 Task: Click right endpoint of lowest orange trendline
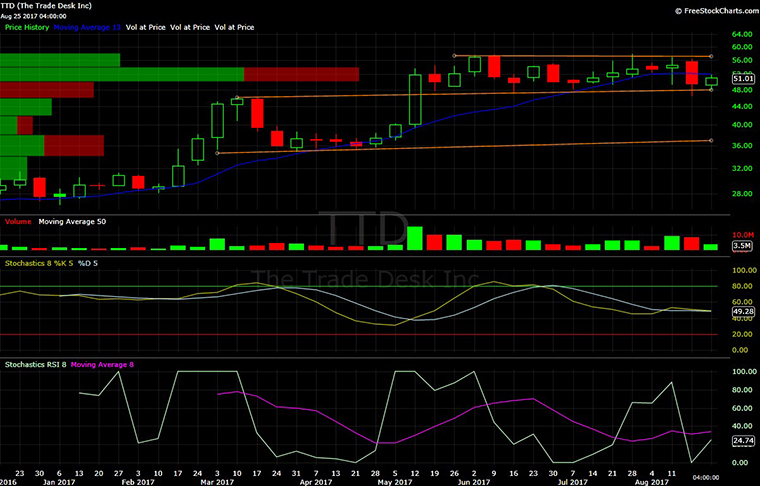point(711,141)
